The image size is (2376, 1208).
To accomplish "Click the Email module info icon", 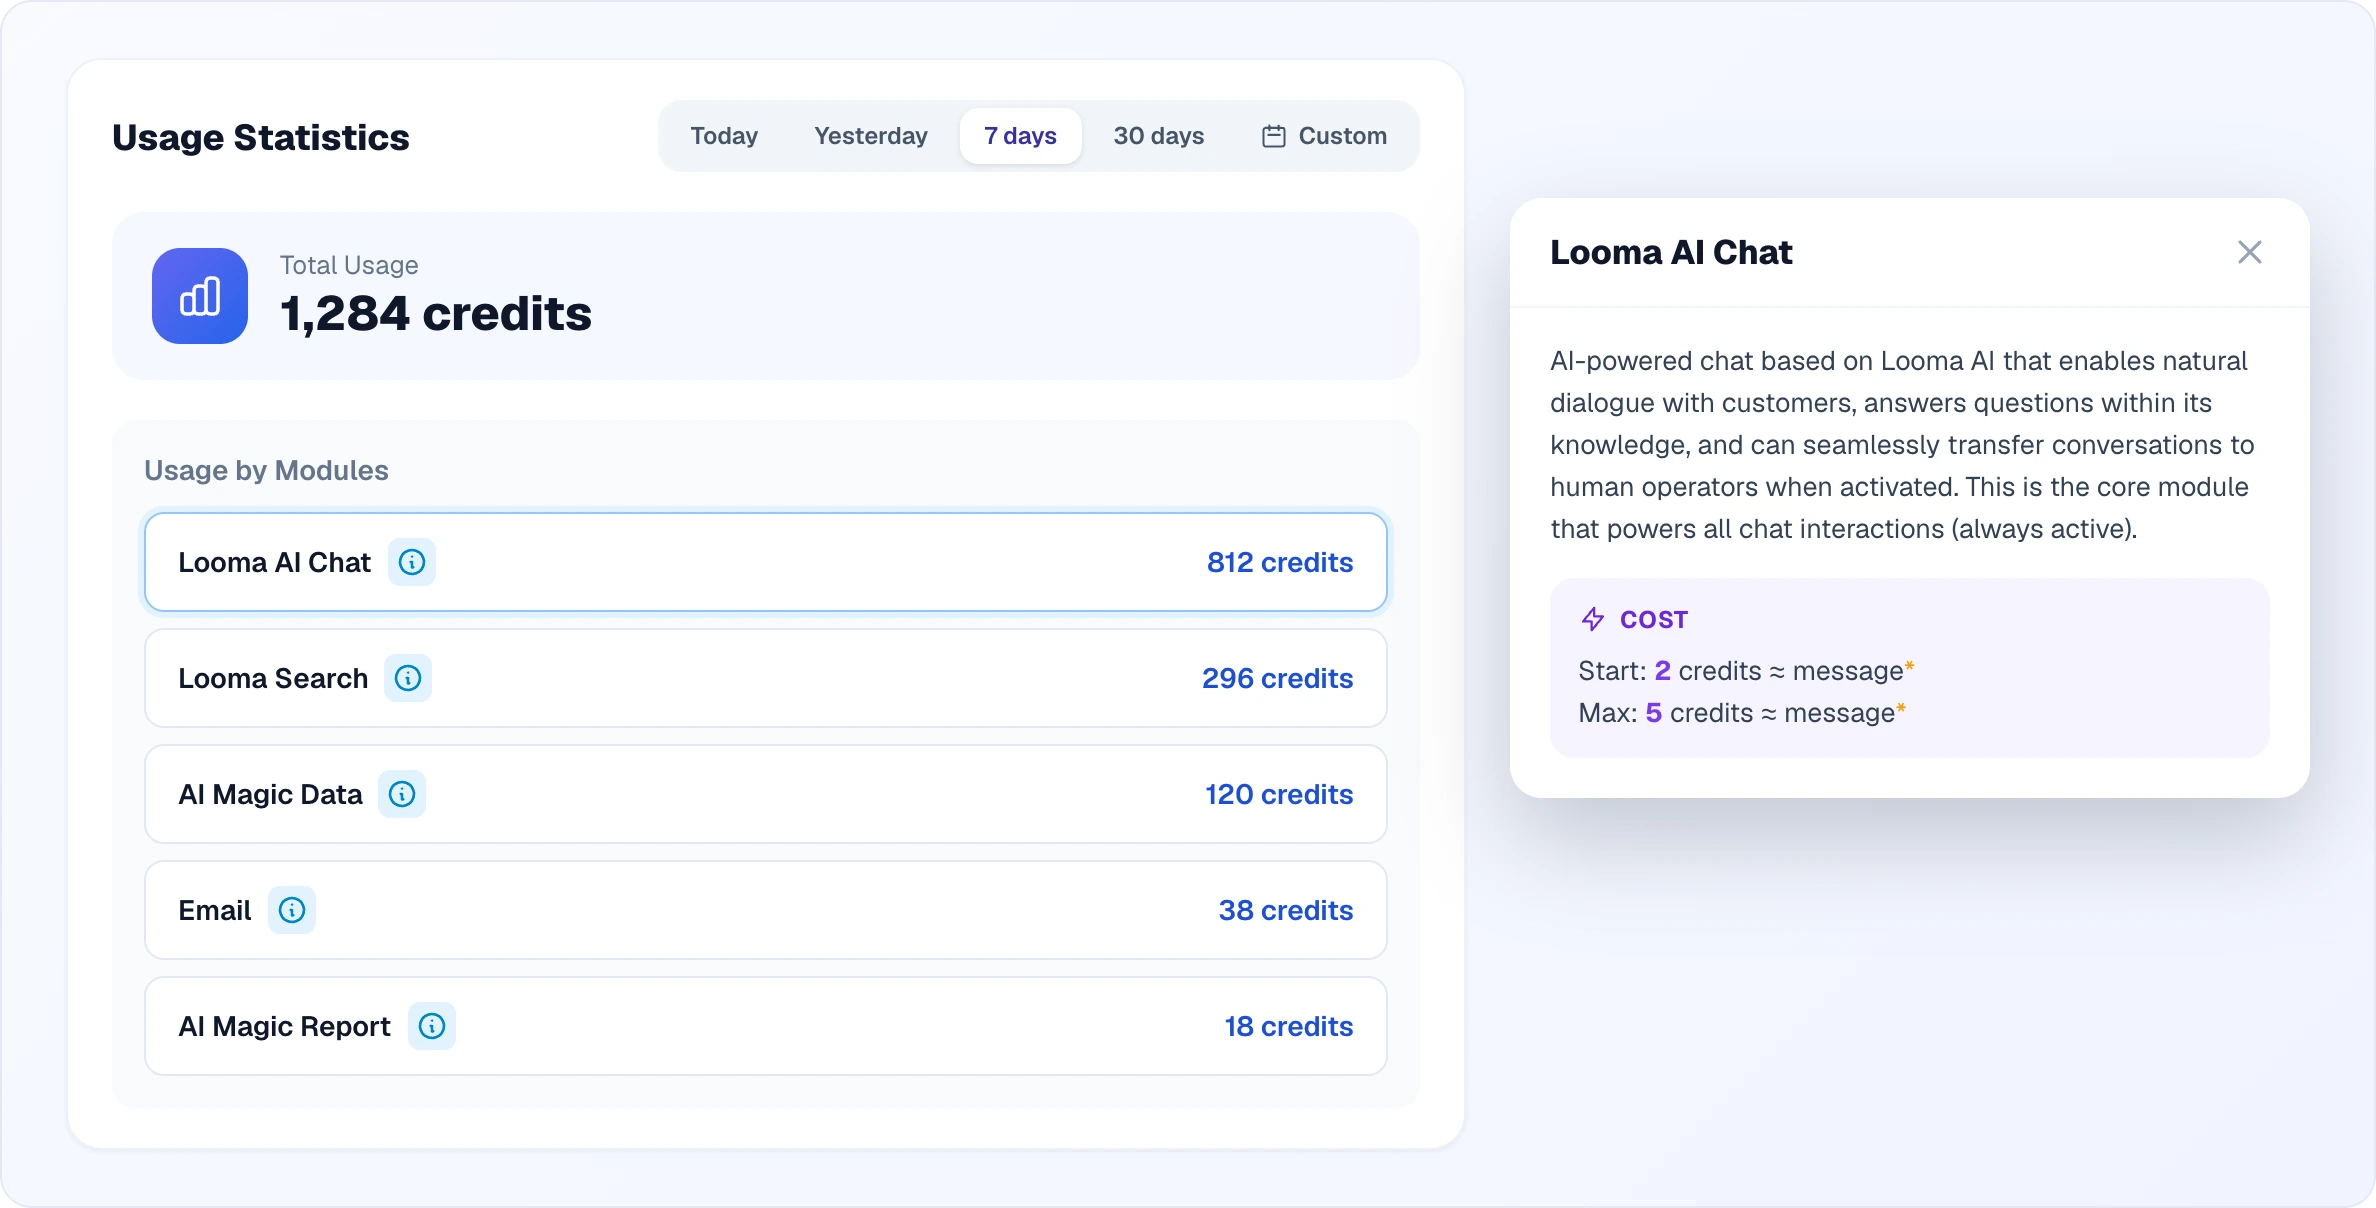I will (292, 910).
